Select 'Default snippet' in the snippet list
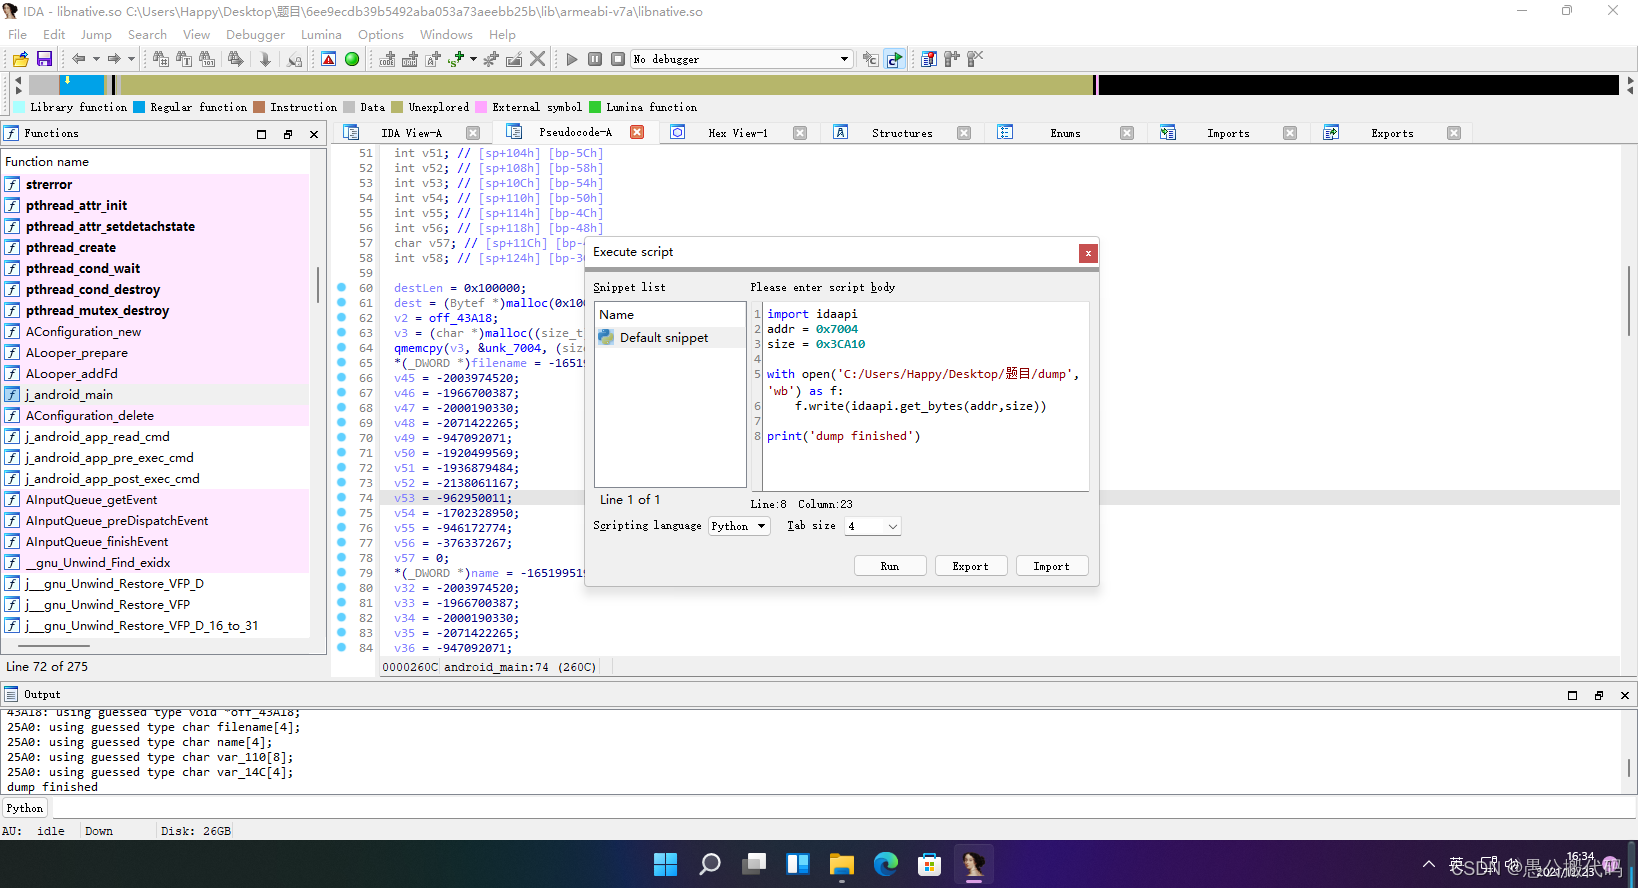1638x888 pixels. click(670, 338)
